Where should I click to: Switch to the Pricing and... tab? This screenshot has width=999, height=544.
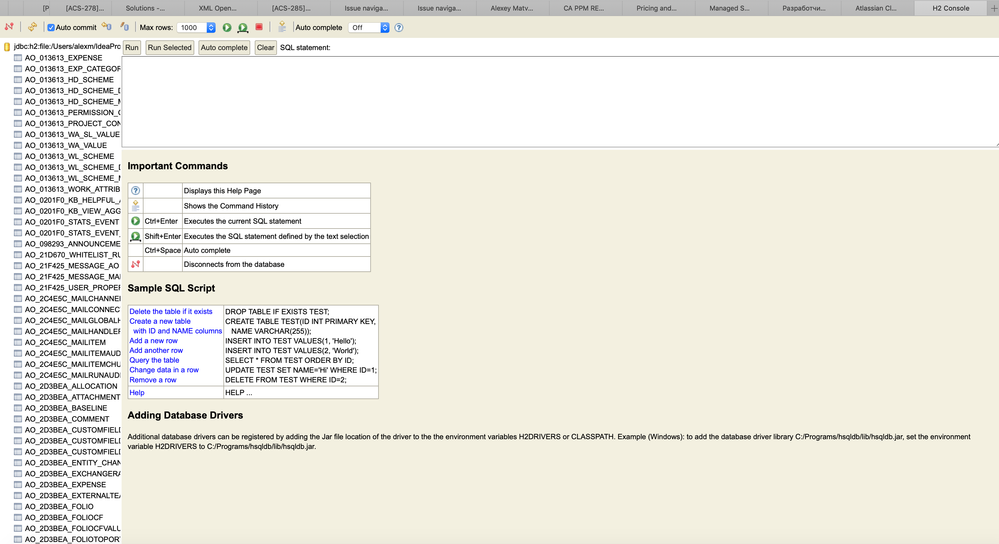pos(656,8)
